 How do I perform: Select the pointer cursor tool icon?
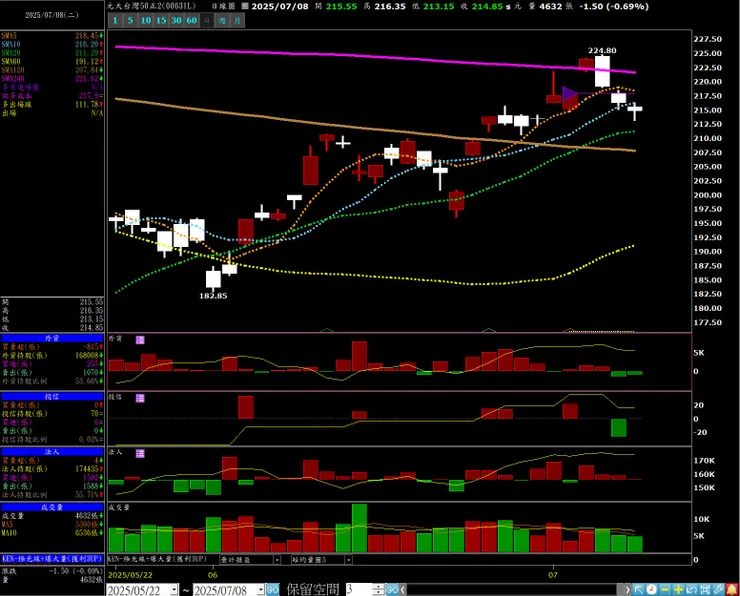(639, 589)
